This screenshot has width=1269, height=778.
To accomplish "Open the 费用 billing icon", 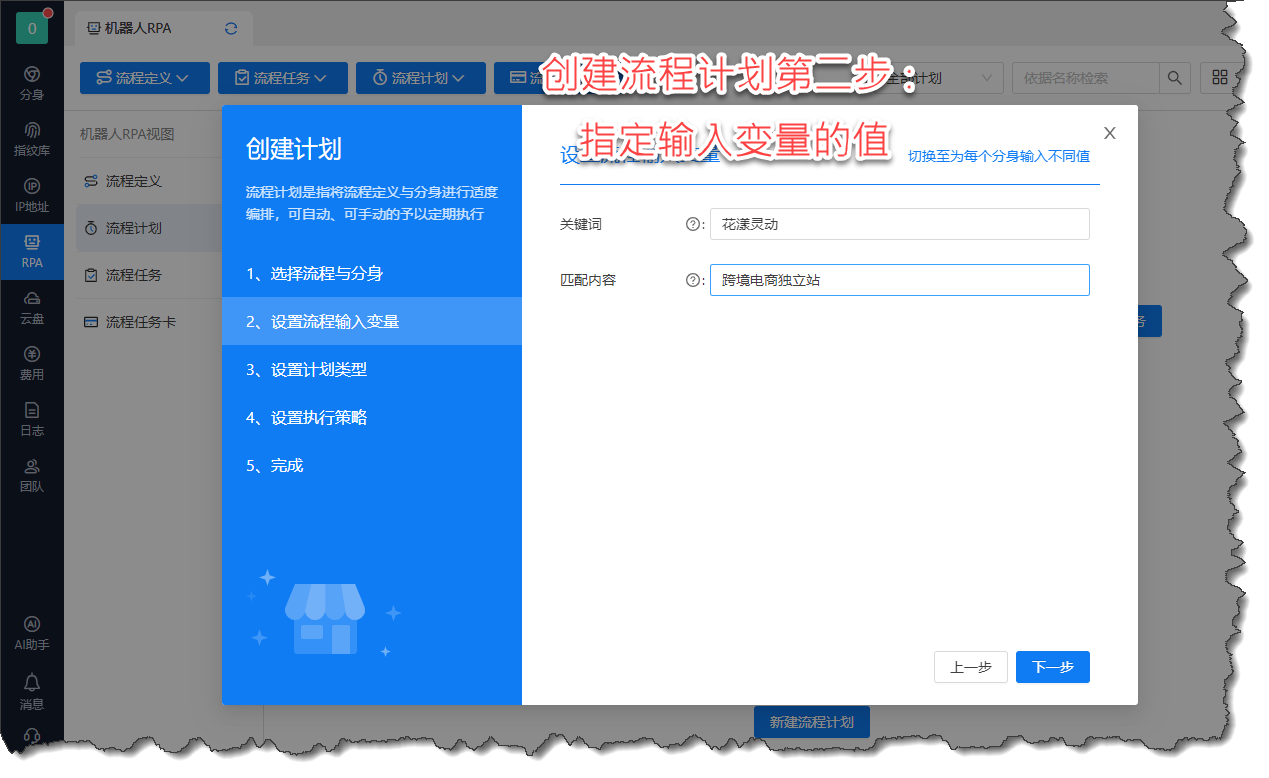I will click(32, 364).
